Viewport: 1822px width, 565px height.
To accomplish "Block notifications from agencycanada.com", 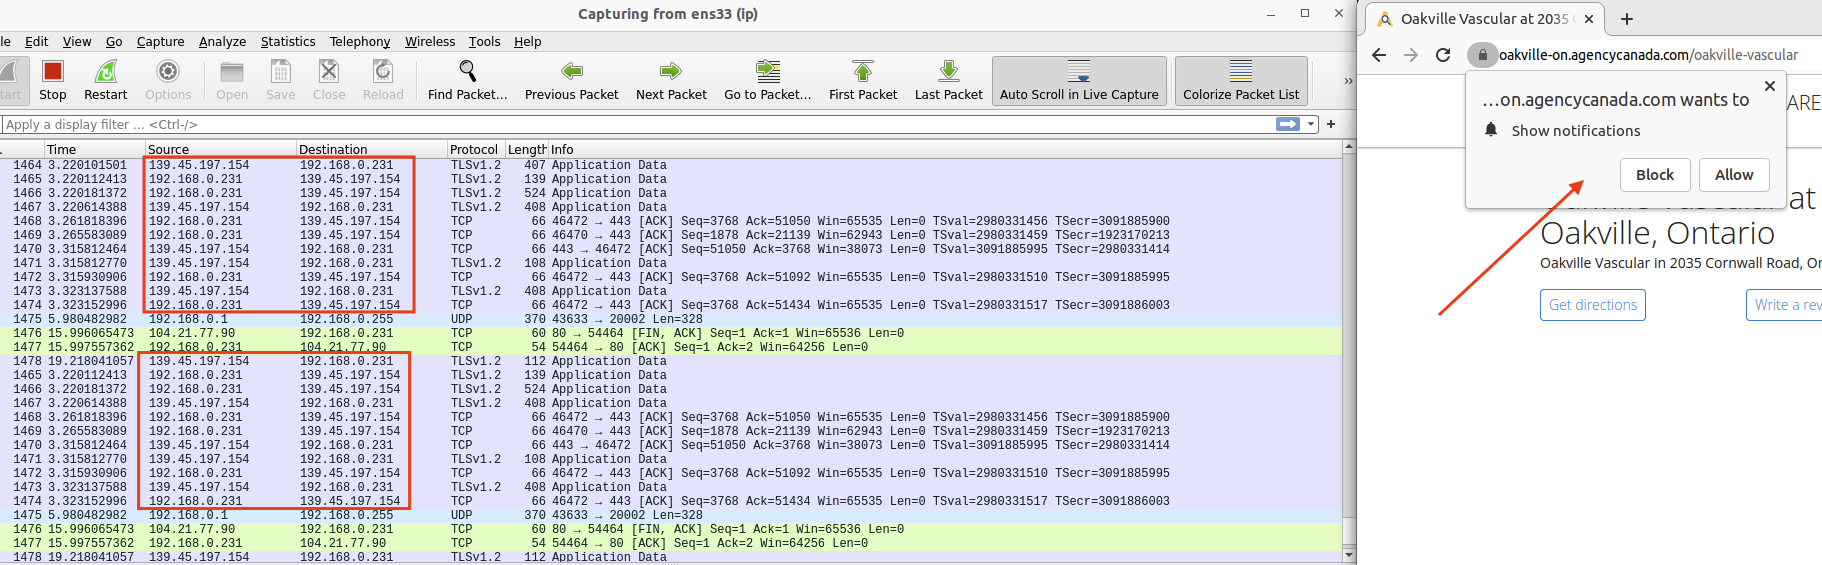I will click(x=1654, y=175).
